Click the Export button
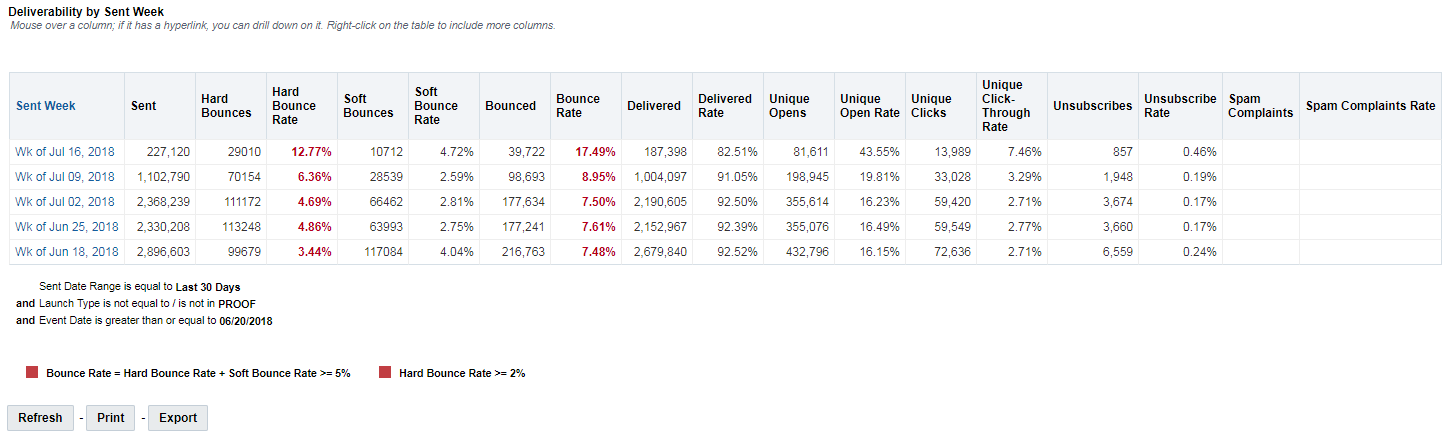The width and height of the screenshot is (1449, 437). pos(178,418)
